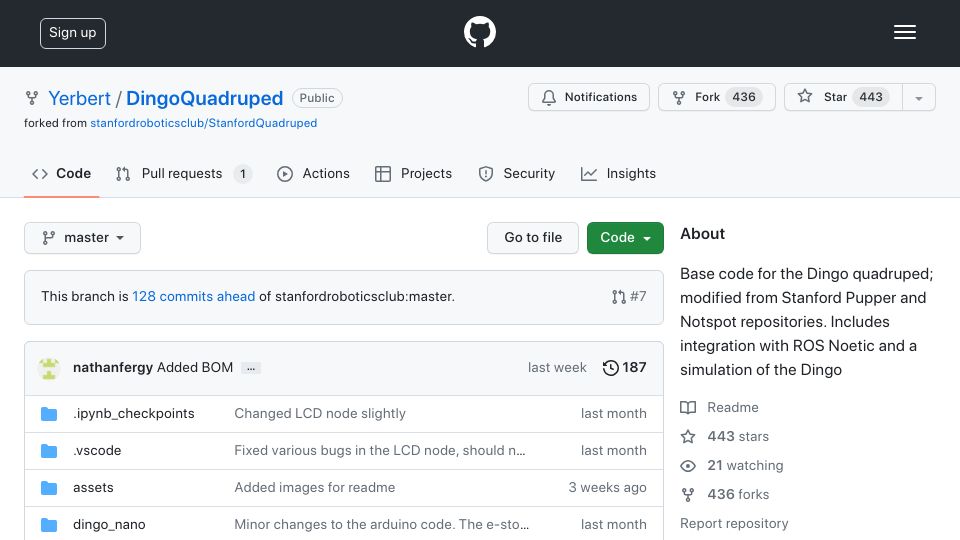
Task: Click the pull request icon beside #7
Action: click(618, 297)
